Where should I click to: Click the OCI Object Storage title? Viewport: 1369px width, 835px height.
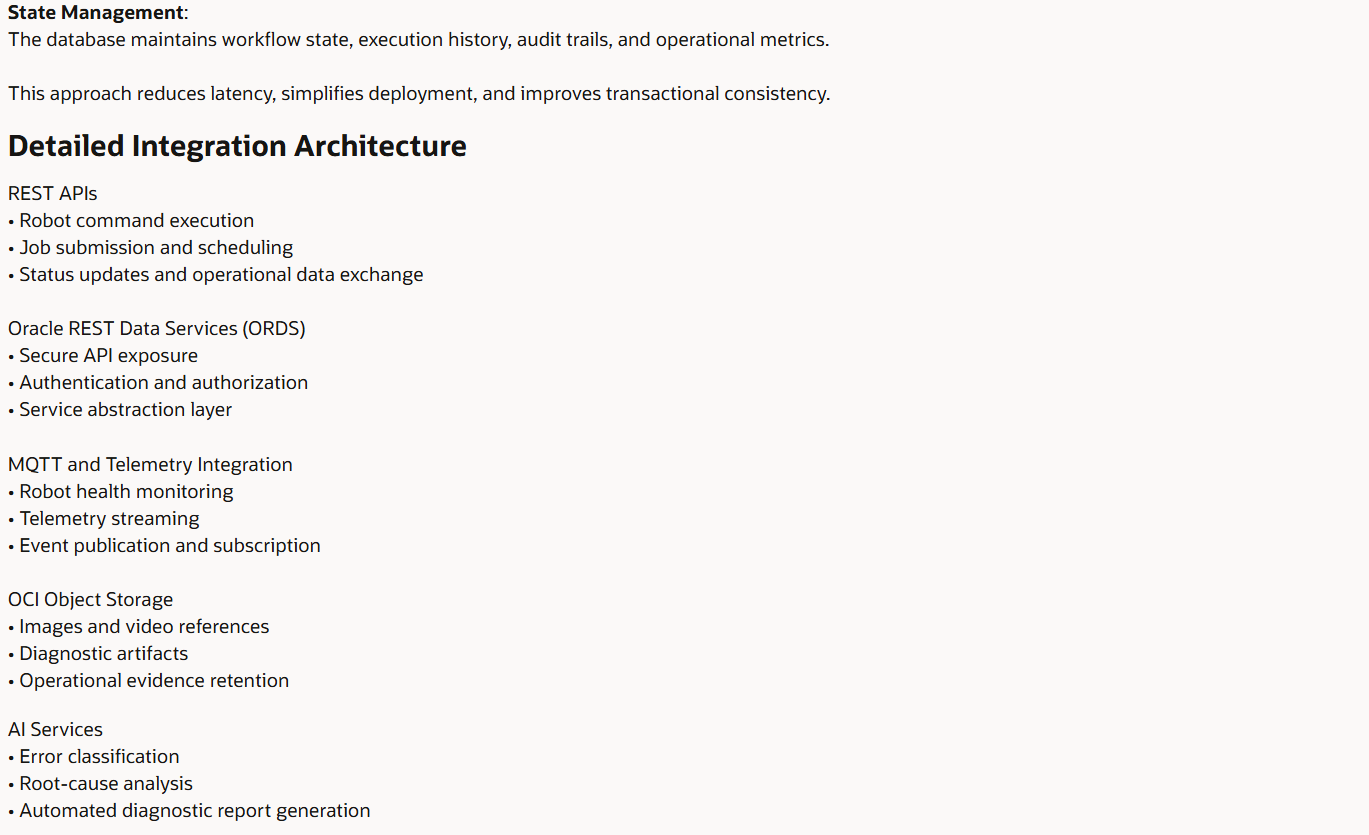[x=91, y=599]
